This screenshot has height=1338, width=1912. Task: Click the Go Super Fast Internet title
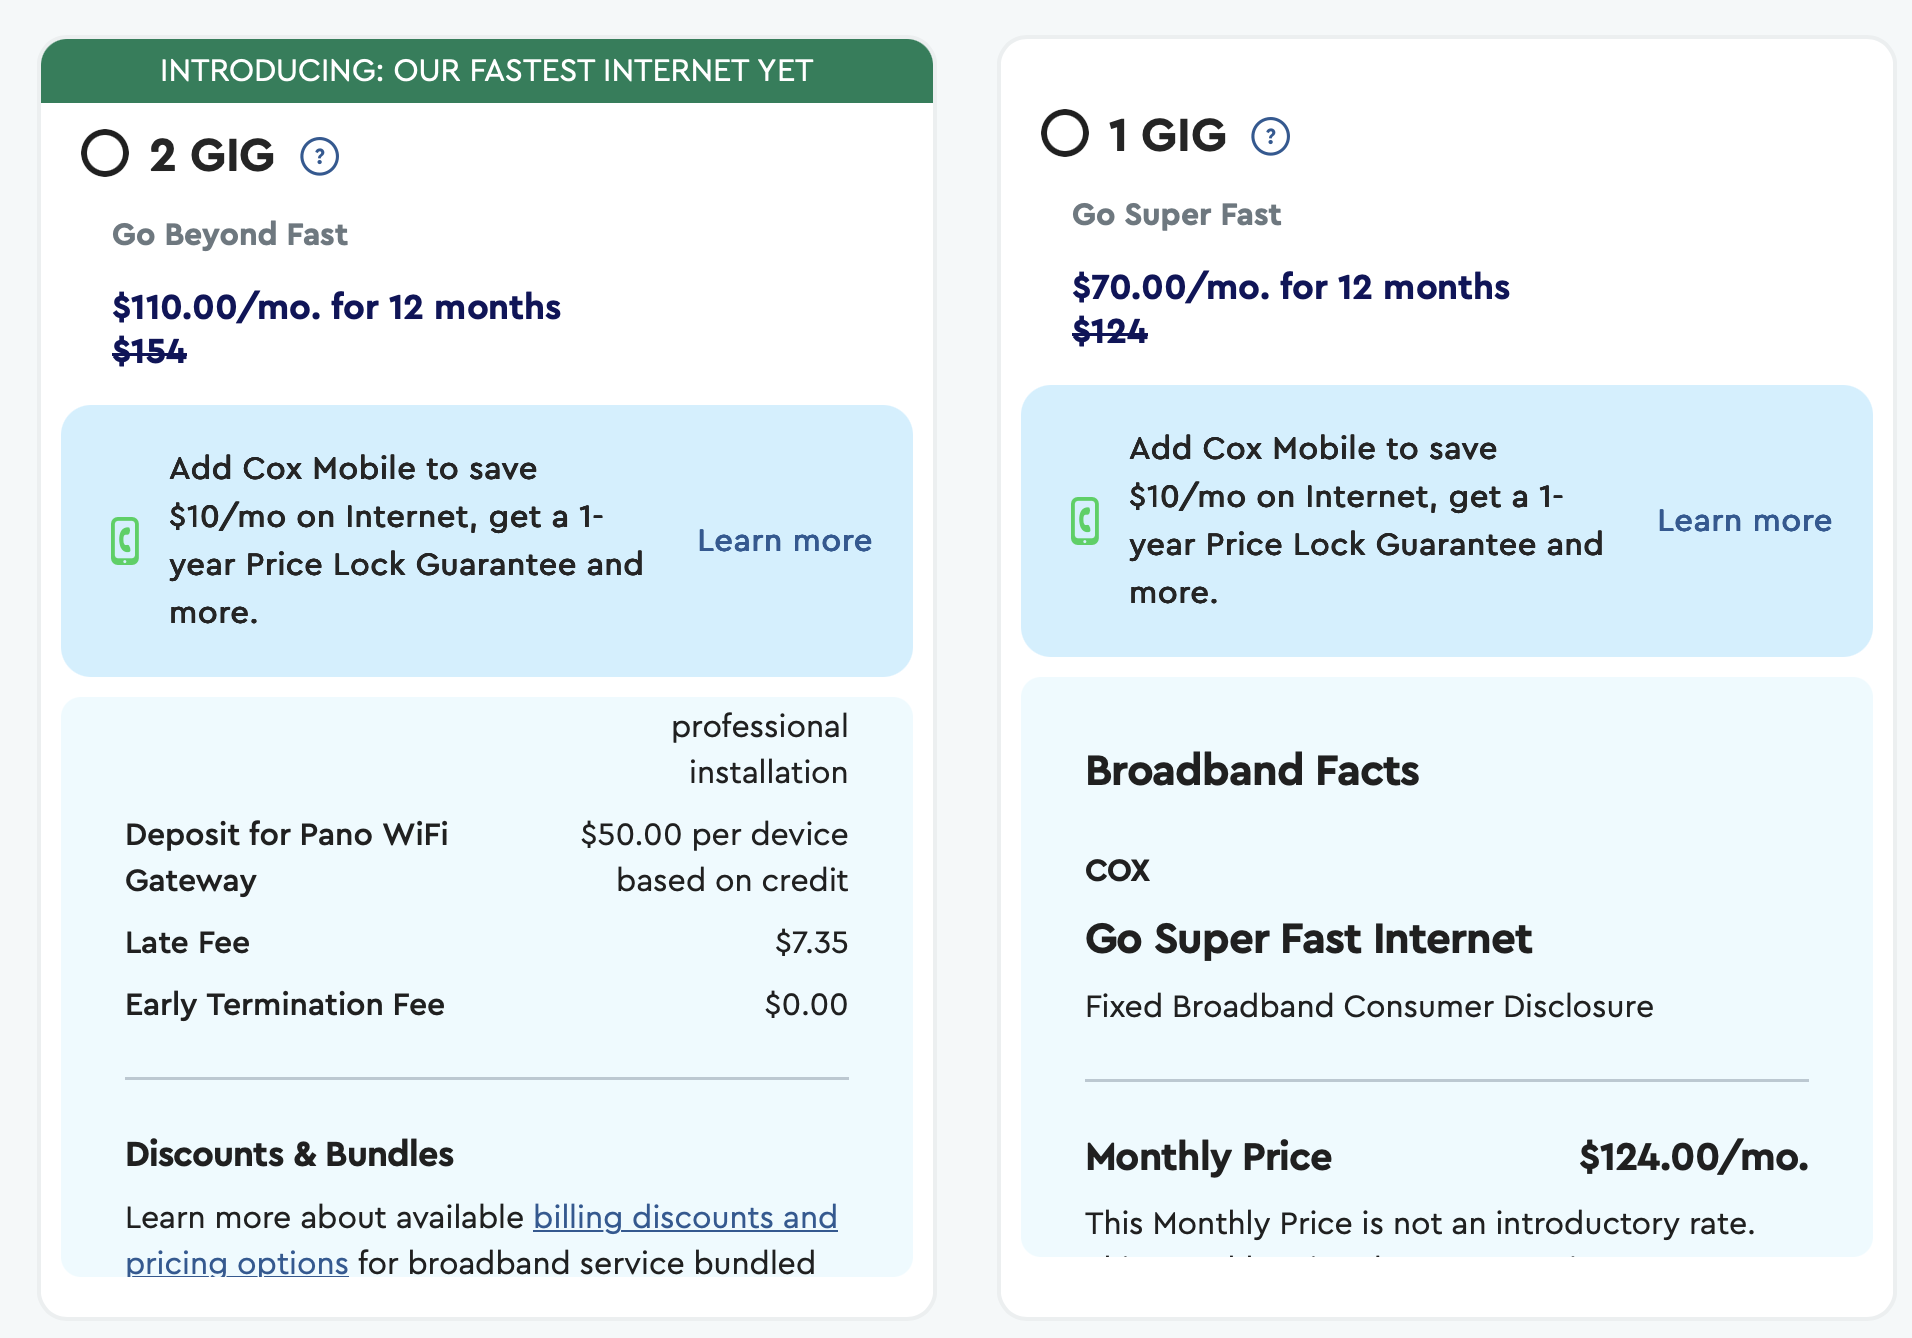1308,939
